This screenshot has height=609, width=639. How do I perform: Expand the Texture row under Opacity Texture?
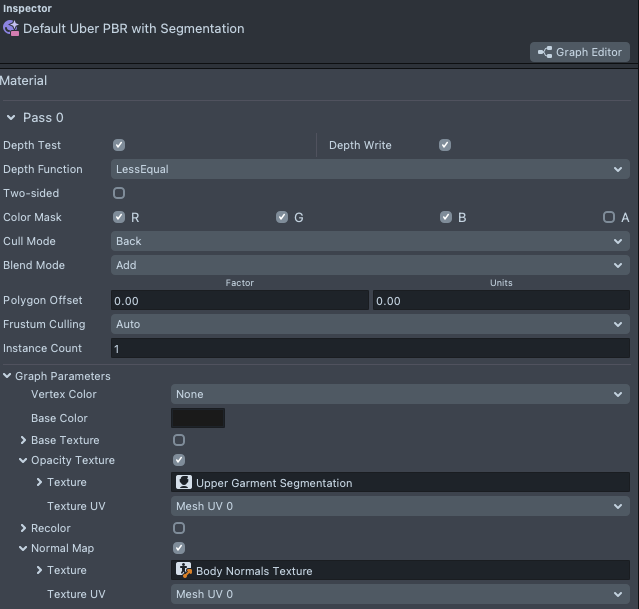pyautogui.click(x=39, y=482)
